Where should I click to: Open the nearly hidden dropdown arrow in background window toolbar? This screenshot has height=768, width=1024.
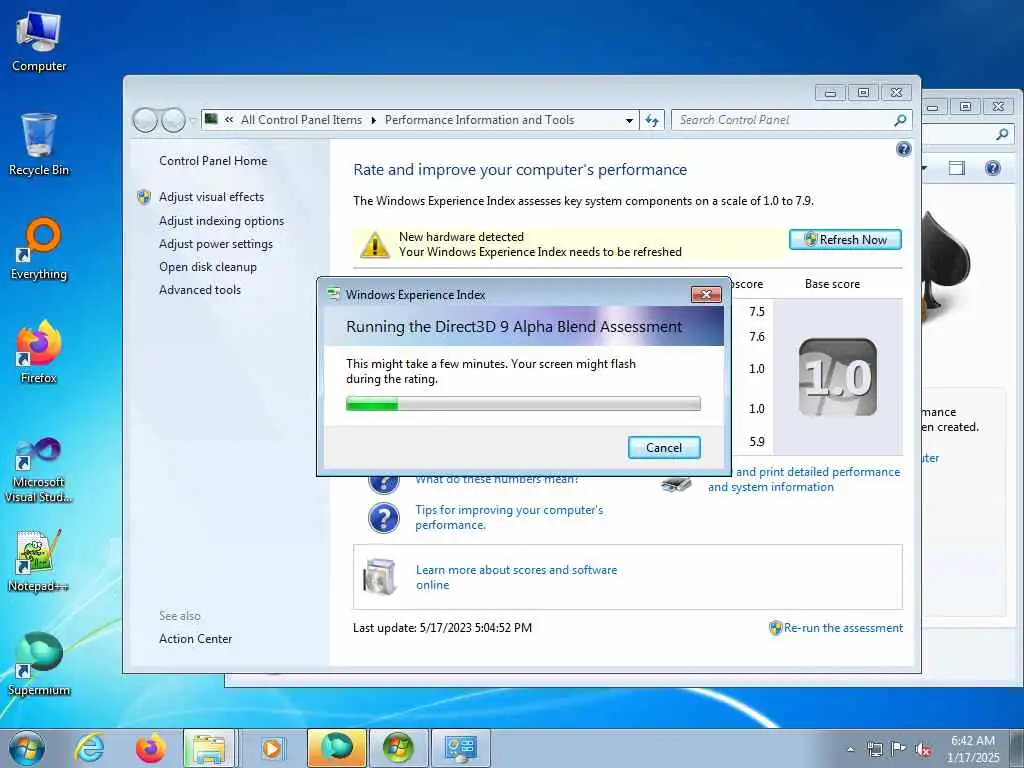pyautogui.click(x=925, y=168)
